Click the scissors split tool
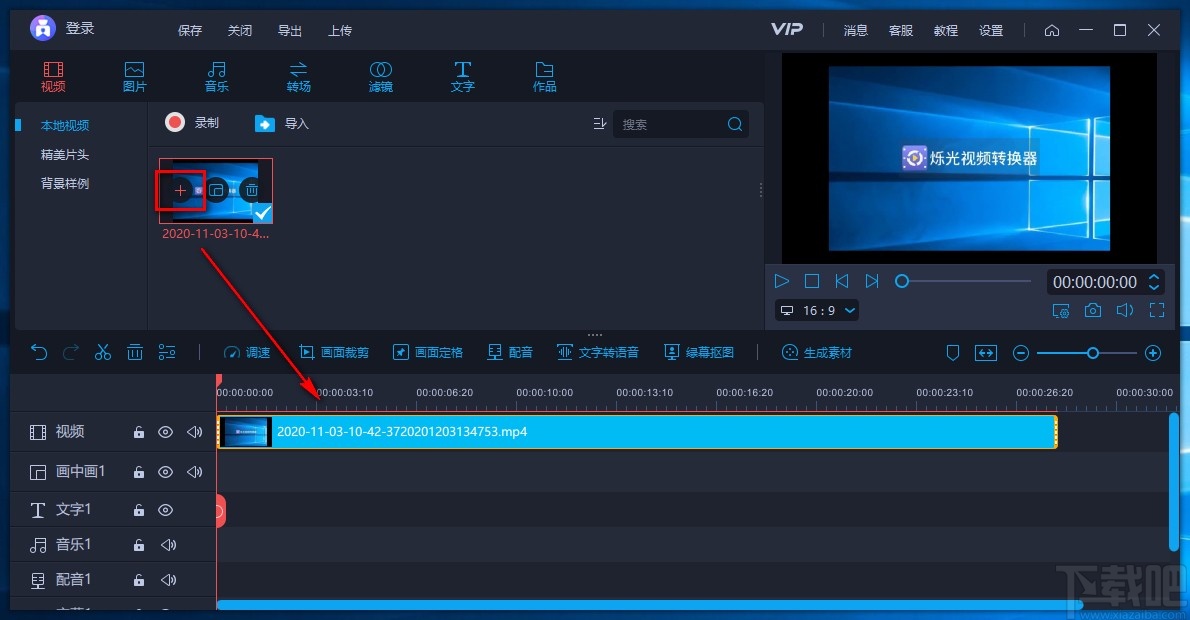1190x620 pixels. (102, 352)
